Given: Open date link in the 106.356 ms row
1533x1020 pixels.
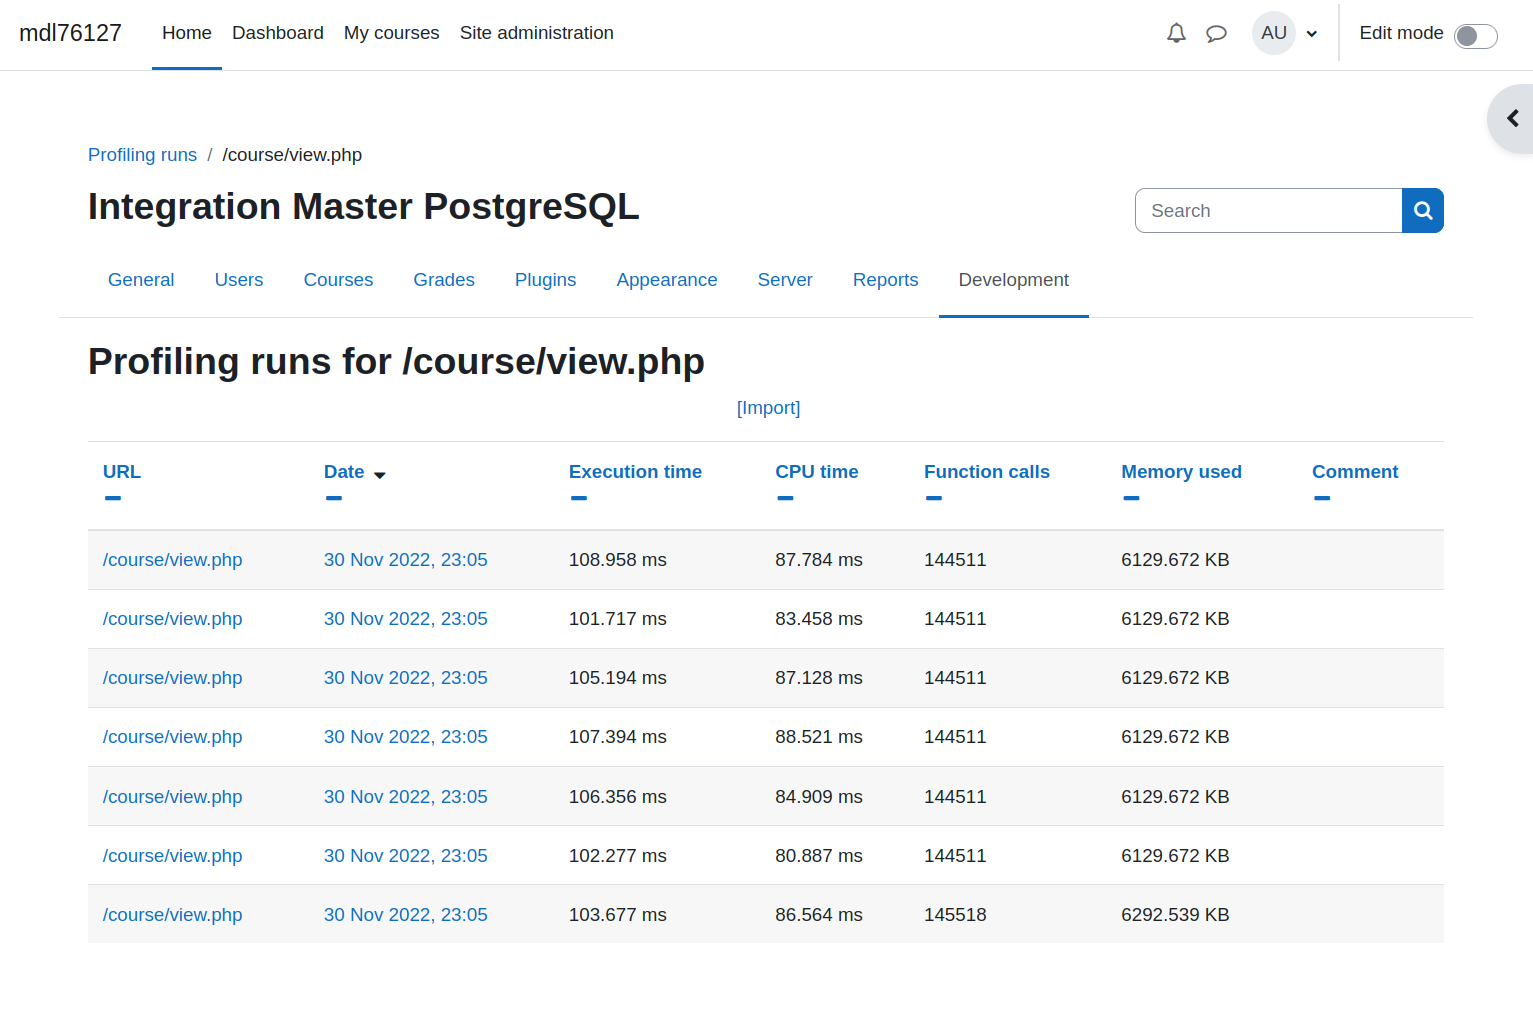Looking at the screenshot, I should pyautogui.click(x=406, y=797).
